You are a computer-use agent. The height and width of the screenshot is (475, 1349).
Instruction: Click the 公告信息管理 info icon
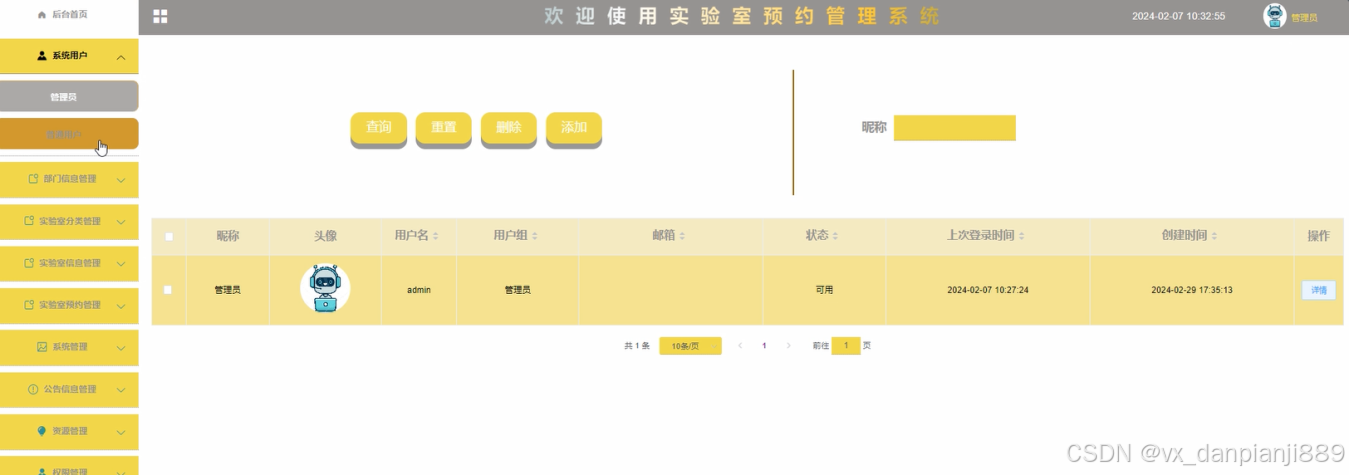[34, 389]
